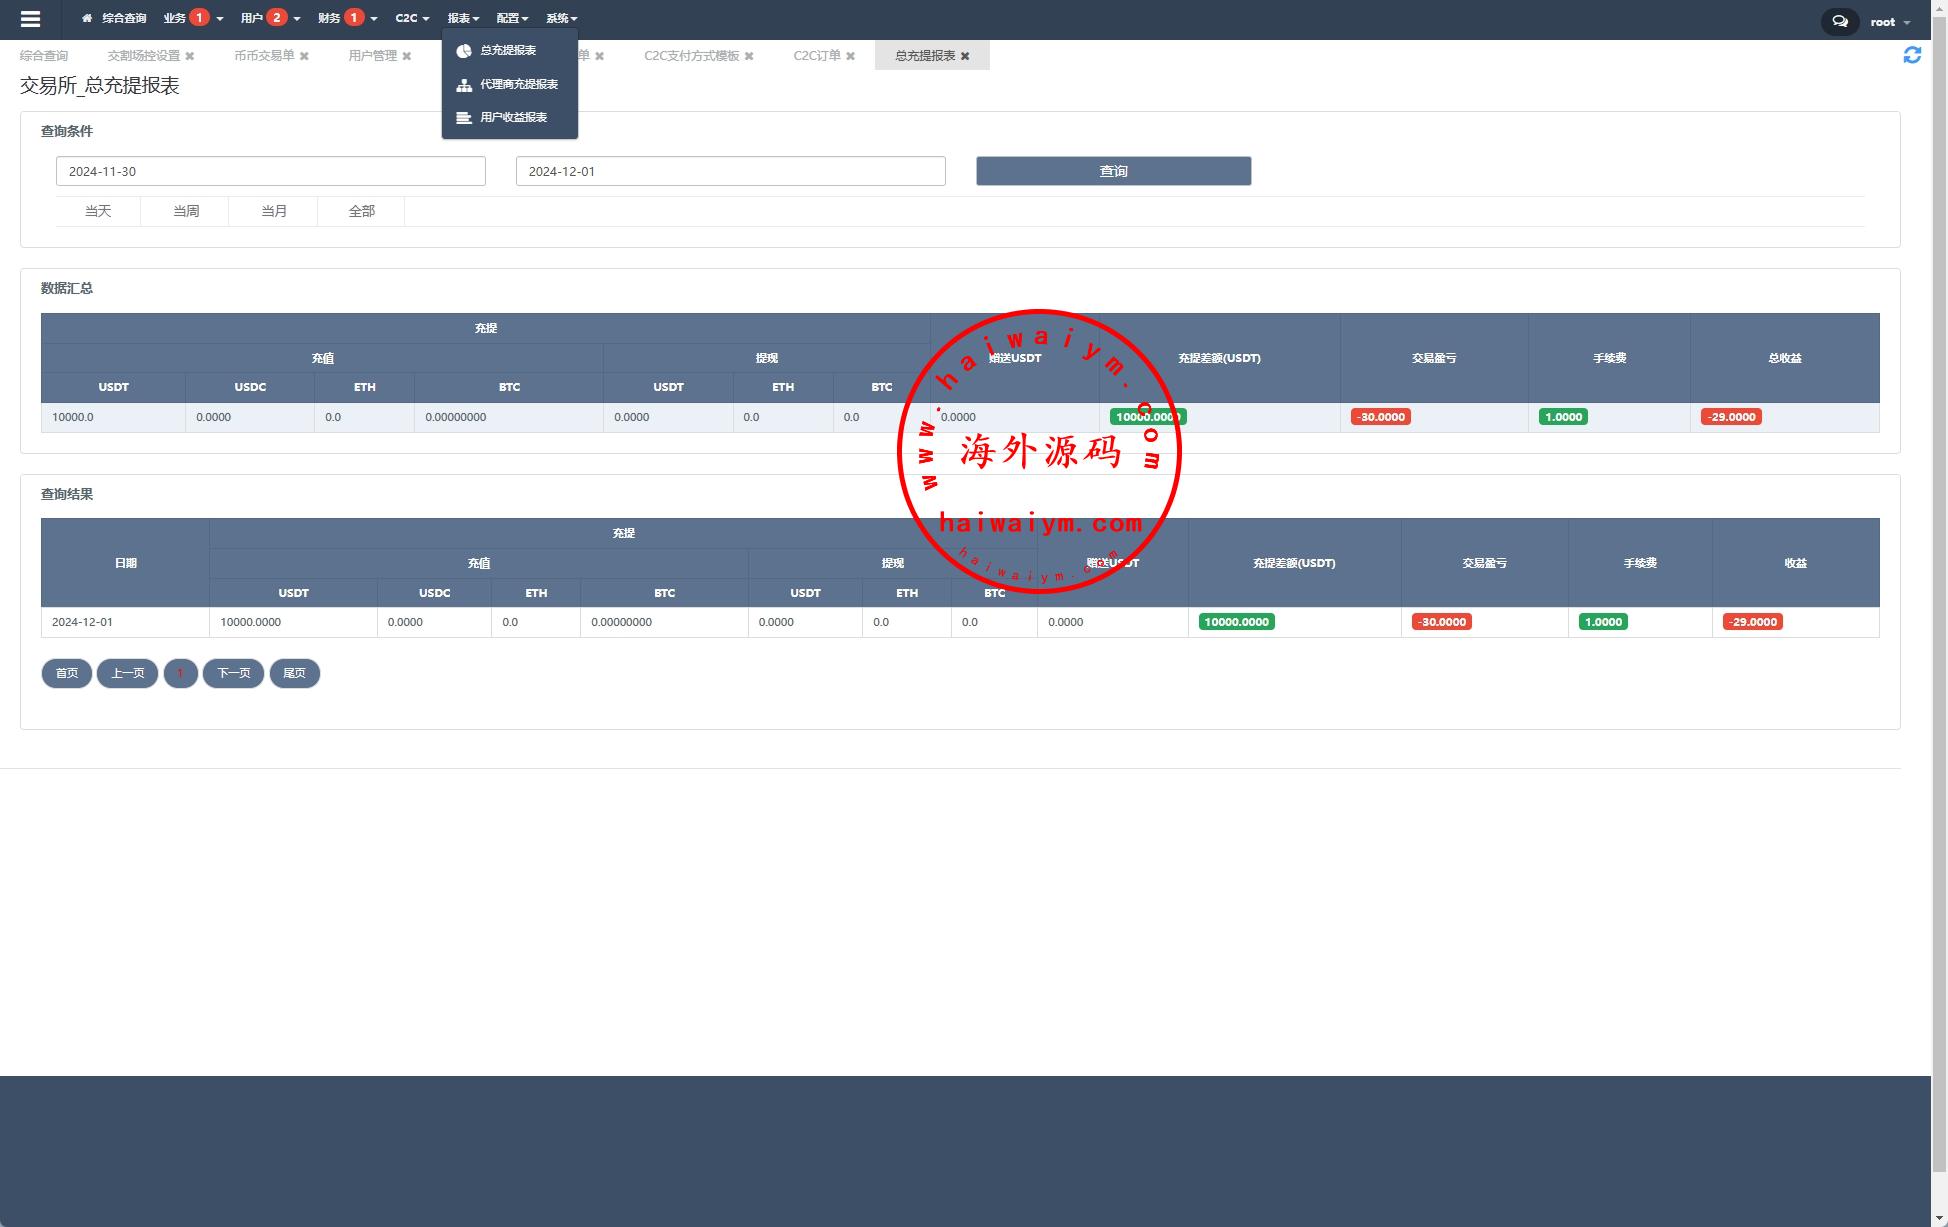This screenshot has height=1227, width=1948.
Task: Close the C2C订单 tab
Action: 850,56
